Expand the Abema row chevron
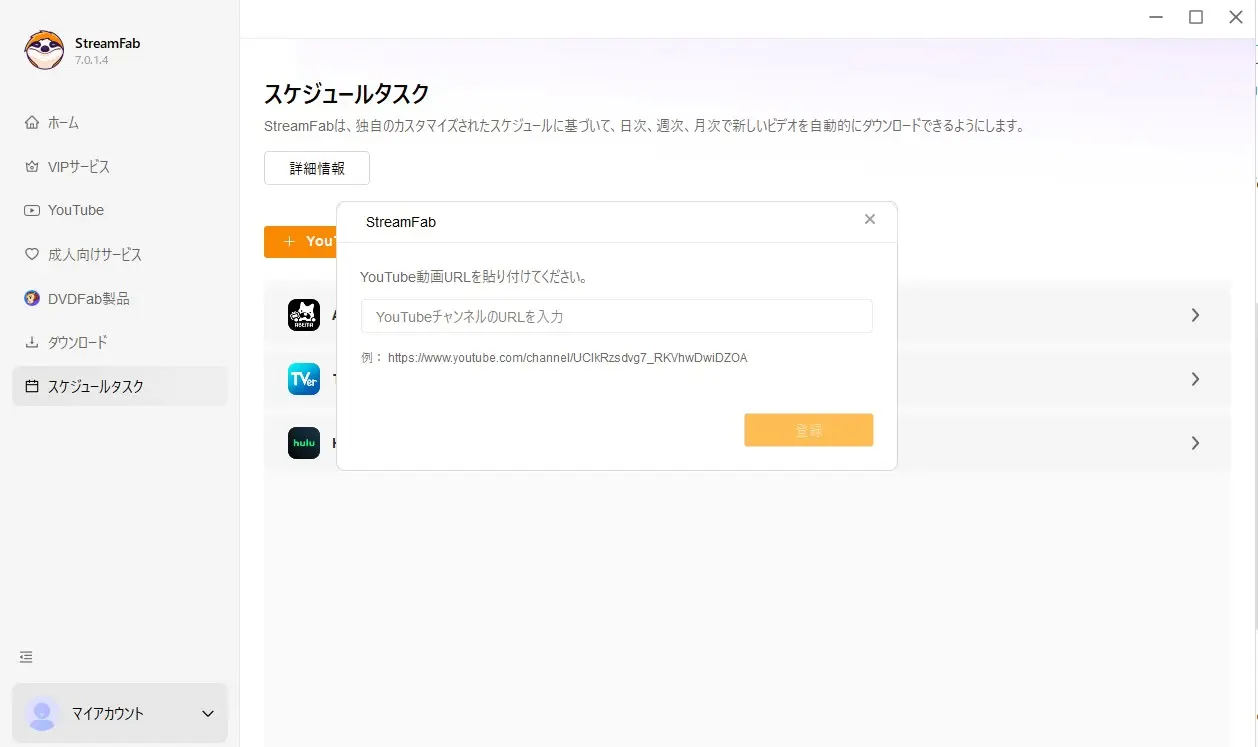Screen dimensions: 1258x747 (1195, 315)
